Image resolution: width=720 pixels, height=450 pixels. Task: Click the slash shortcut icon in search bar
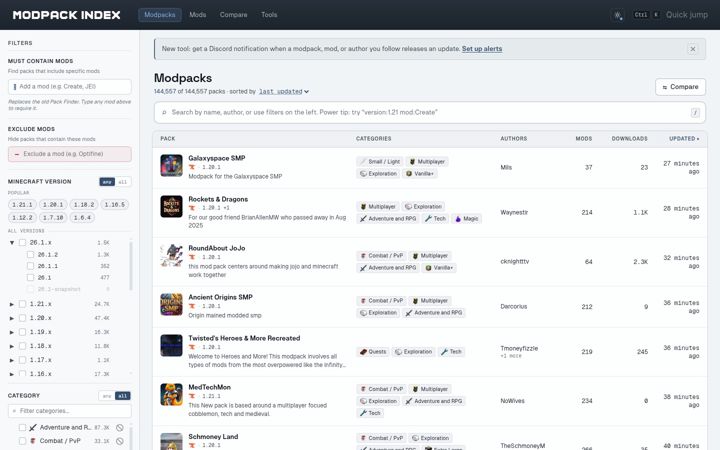click(695, 112)
